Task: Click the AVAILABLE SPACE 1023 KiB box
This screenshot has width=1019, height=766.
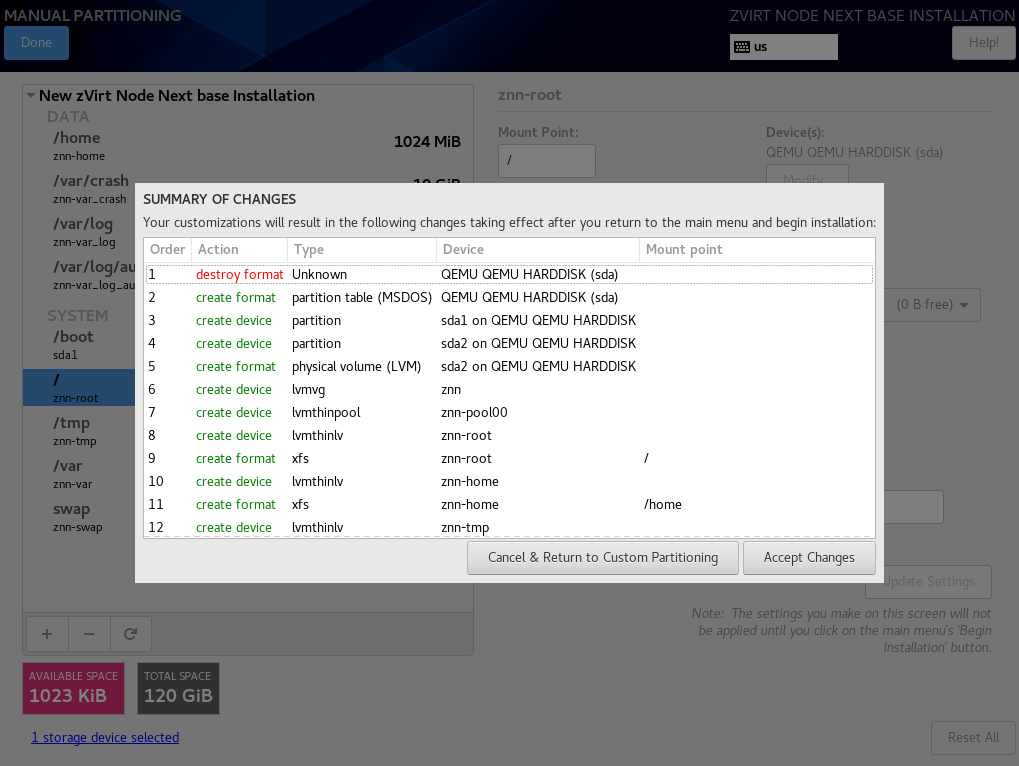Action: click(73, 688)
